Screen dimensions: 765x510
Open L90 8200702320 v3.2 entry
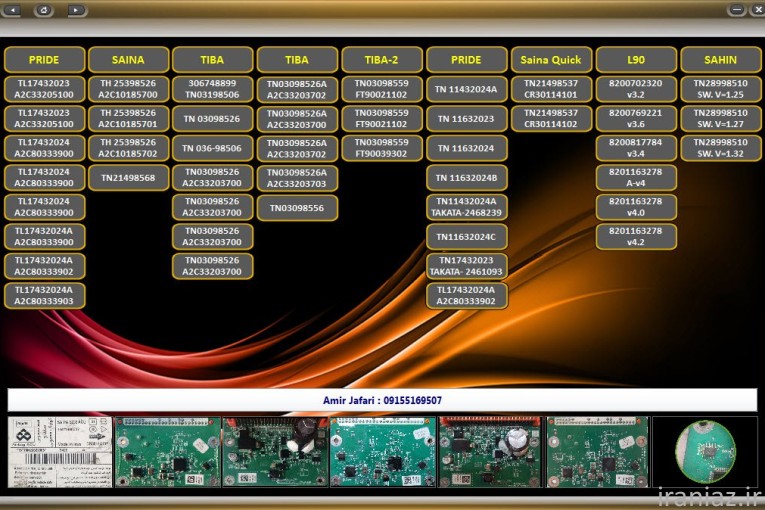pyautogui.click(x=635, y=89)
